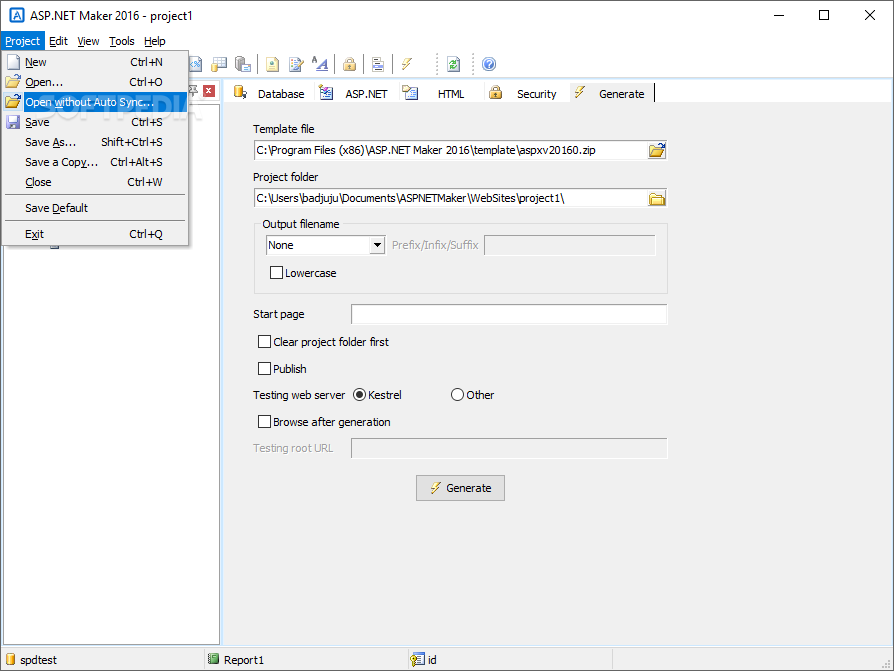Viewport: 894px width, 671px height.
Task: Open the HTML settings page toolbar icon
Action: tap(273, 64)
